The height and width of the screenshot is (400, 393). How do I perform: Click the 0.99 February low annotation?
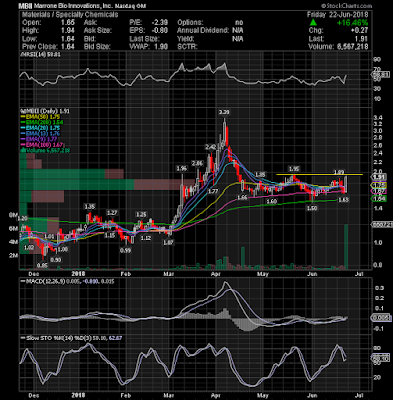click(x=125, y=250)
